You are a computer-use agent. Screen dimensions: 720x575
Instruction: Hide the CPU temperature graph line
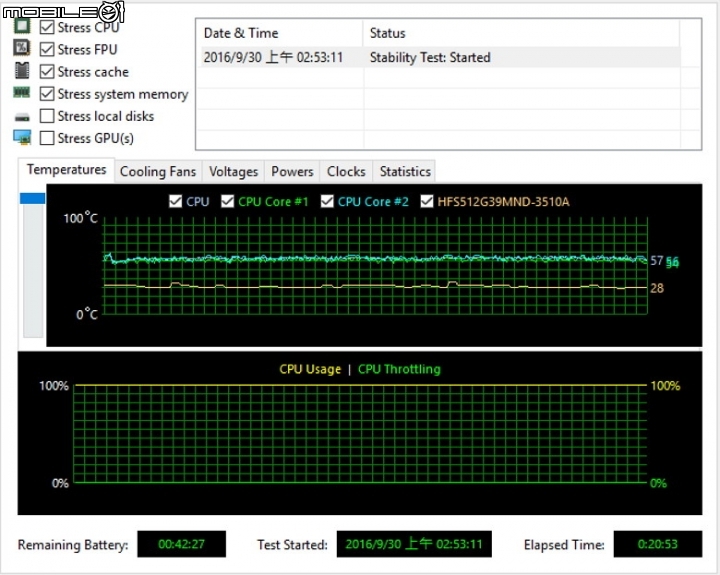coord(175,201)
